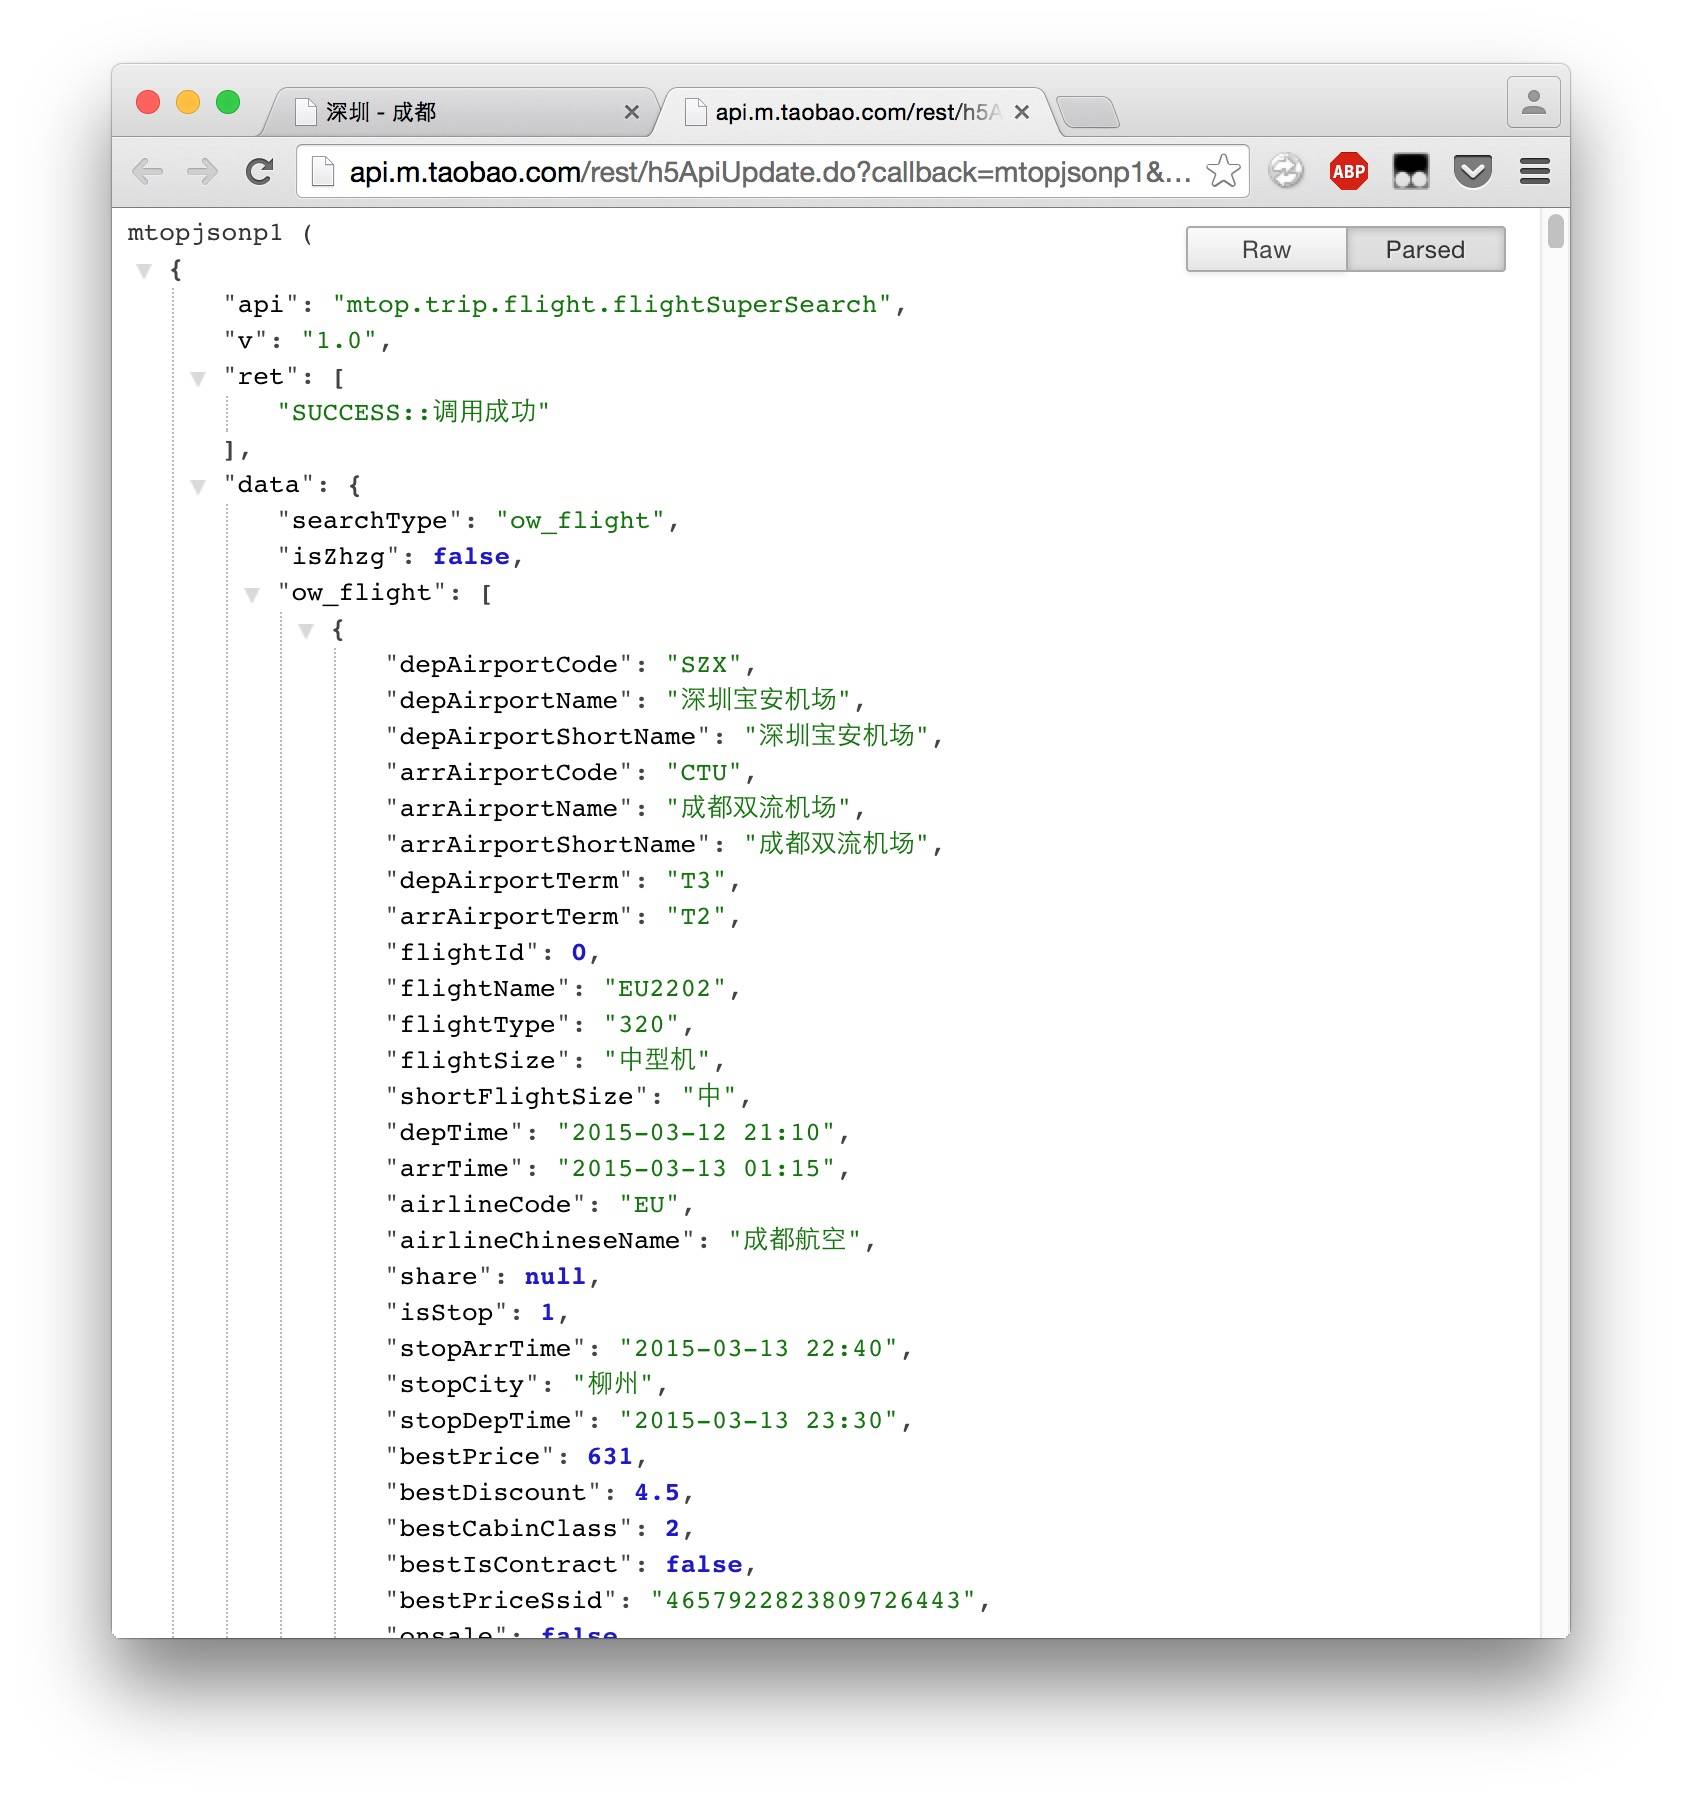Click the "ow_flight" searchType value

pyautogui.click(x=580, y=521)
